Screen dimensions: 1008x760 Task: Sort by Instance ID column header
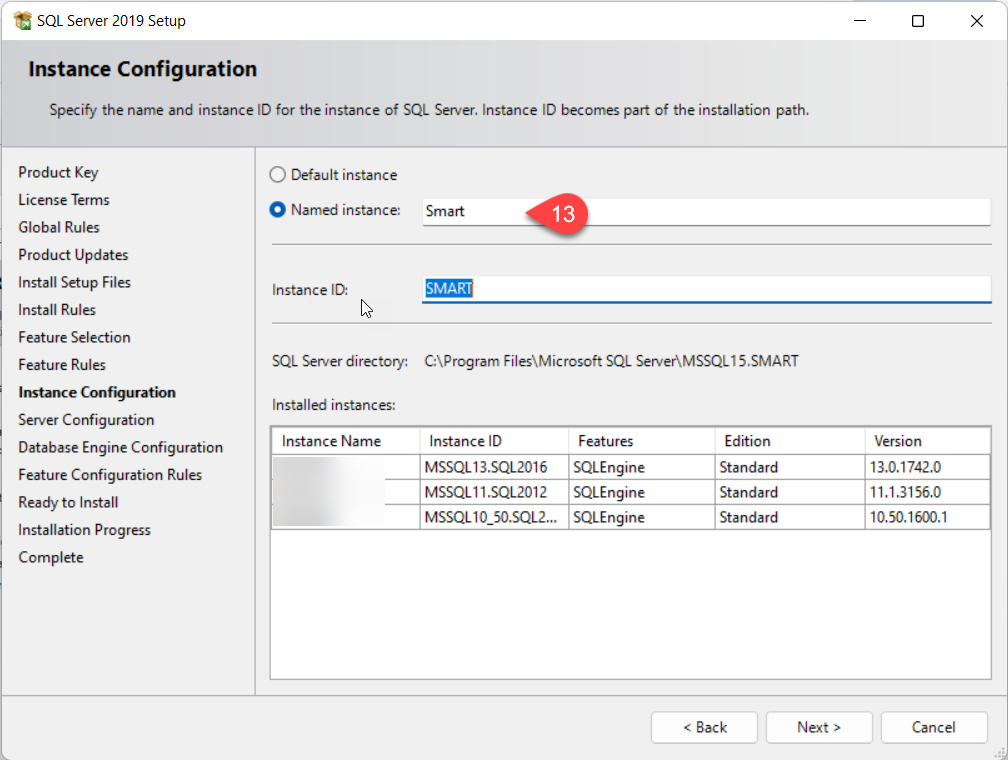click(494, 441)
